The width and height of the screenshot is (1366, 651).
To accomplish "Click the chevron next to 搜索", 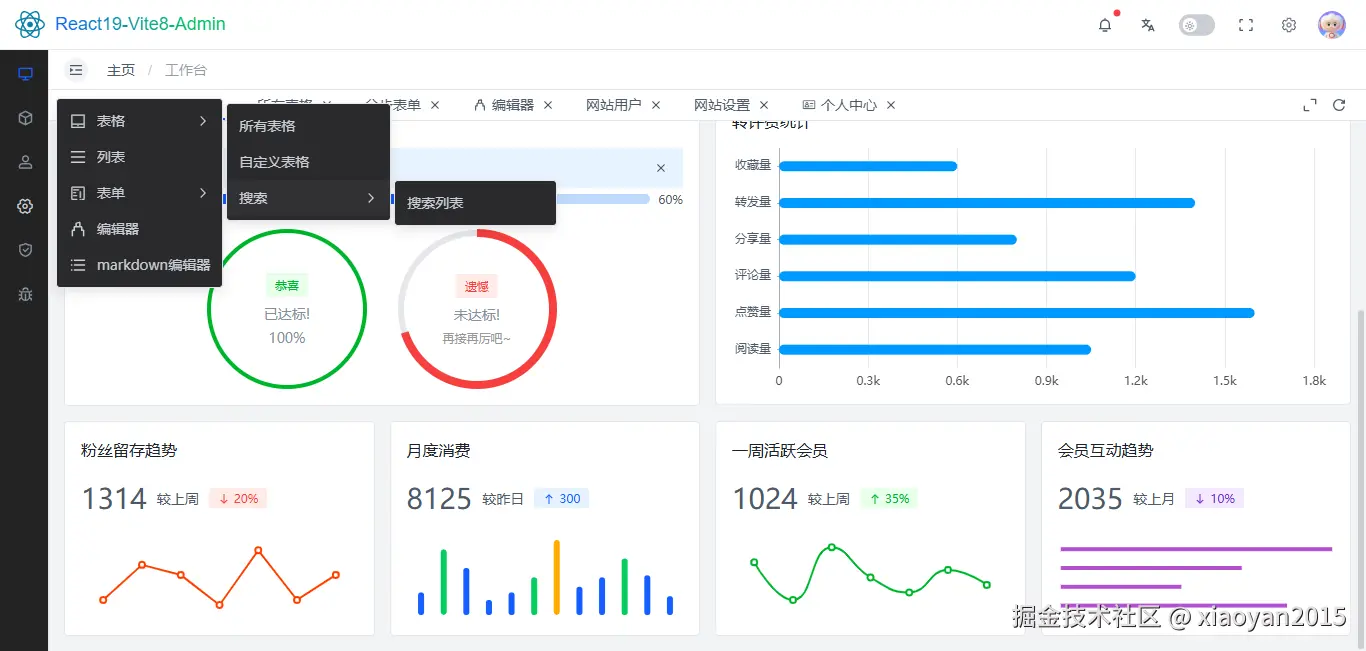I will click(x=371, y=198).
